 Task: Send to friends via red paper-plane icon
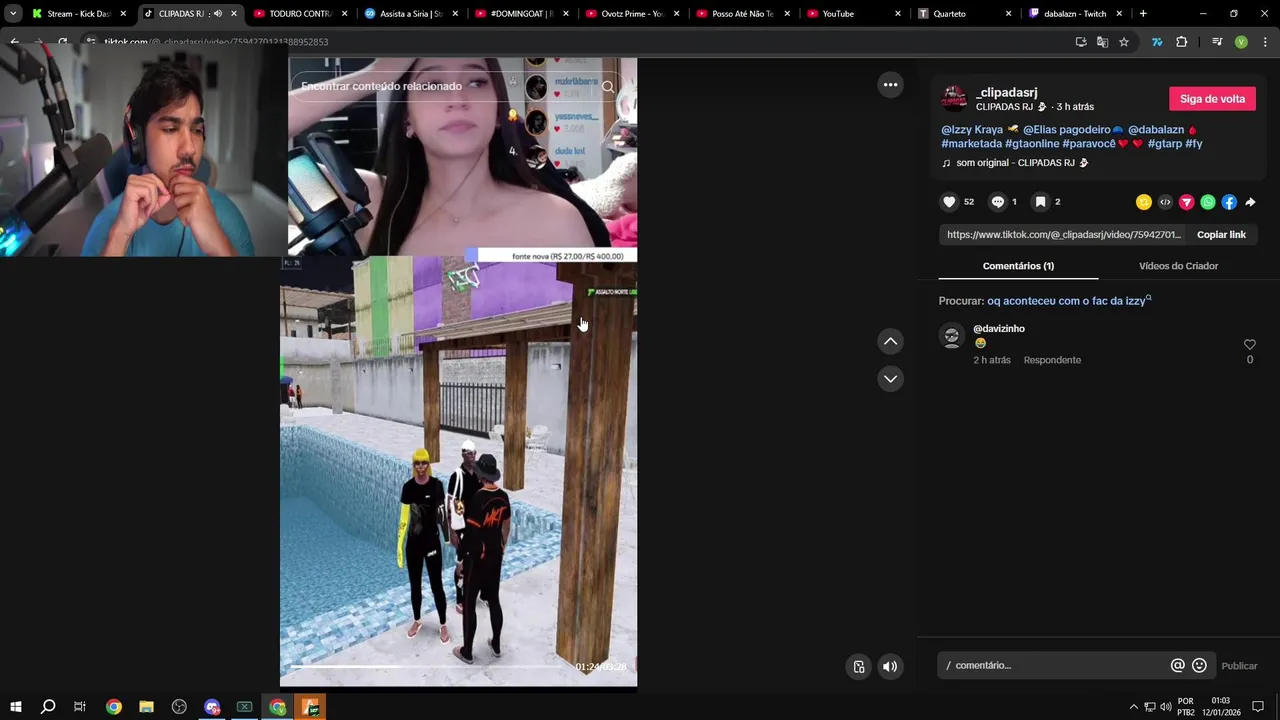(1187, 202)
